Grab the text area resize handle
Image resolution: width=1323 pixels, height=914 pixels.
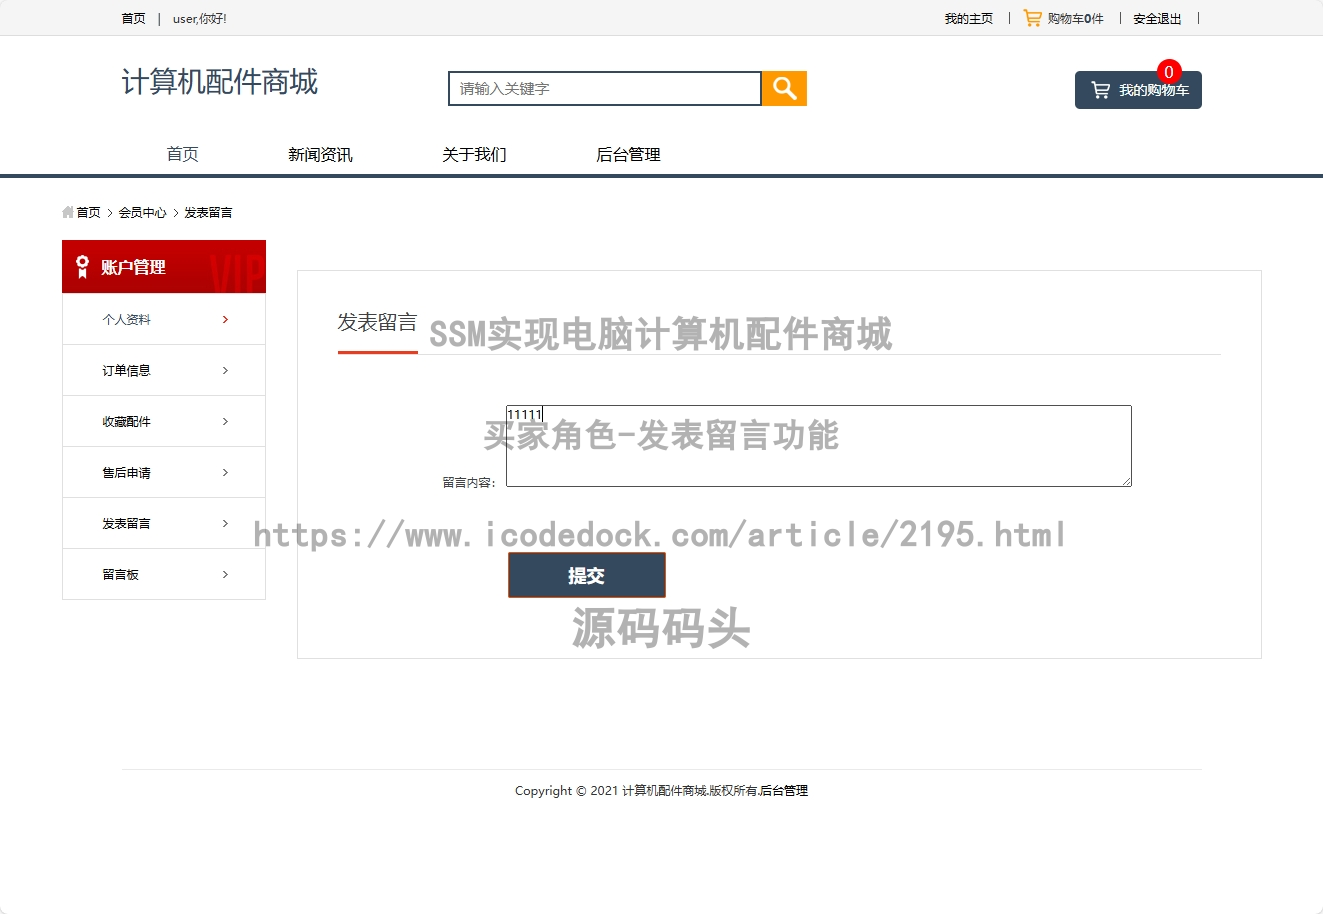[x=1126, y=481]
